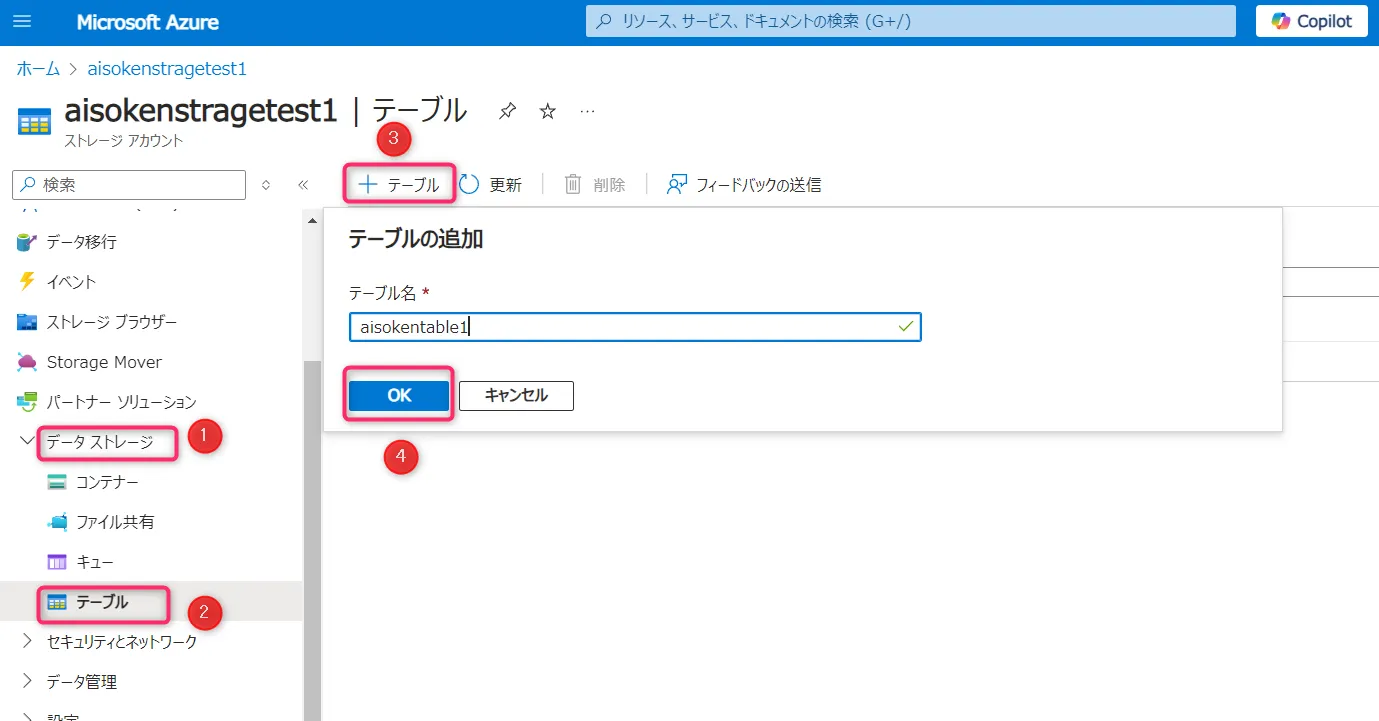Pin this page using the pin icon
1379x721 pixels.
click(508, 111)
